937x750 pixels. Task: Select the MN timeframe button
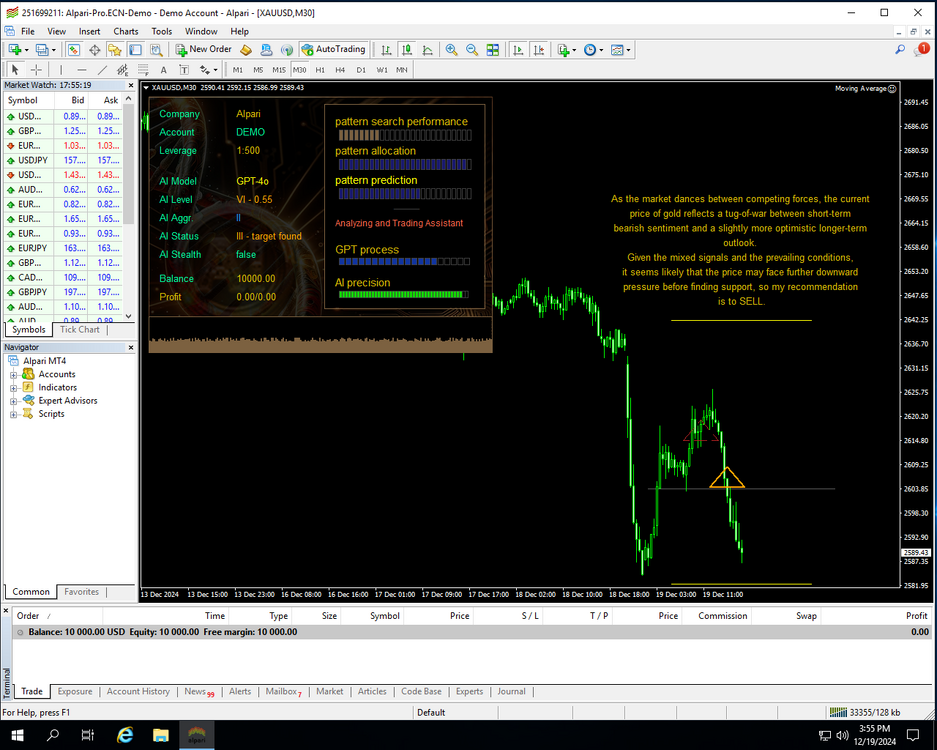tap(402, 70)
